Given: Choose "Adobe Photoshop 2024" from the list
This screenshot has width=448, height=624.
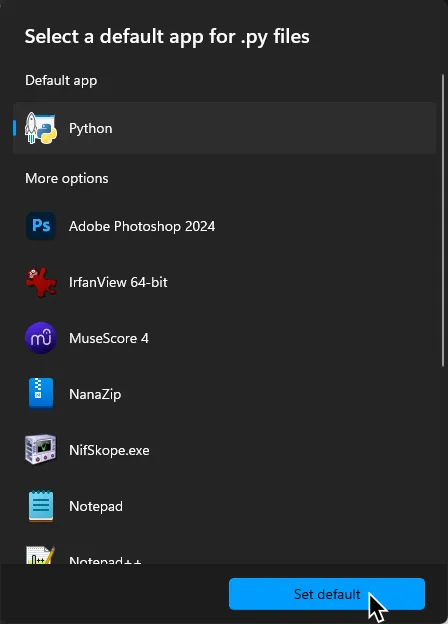Looking at the screenshot, I should click(x=225, y=226).
